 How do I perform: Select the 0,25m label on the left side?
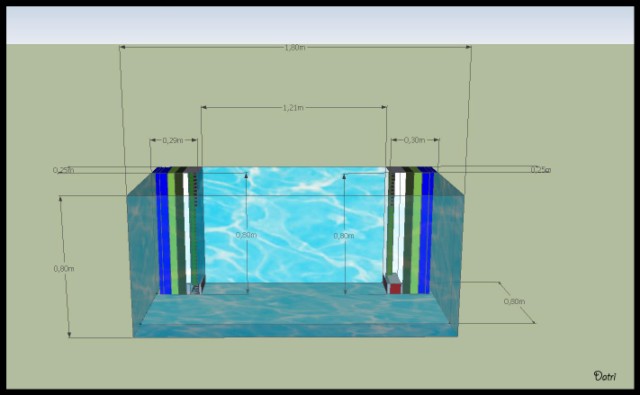click(x=64, y=170)
